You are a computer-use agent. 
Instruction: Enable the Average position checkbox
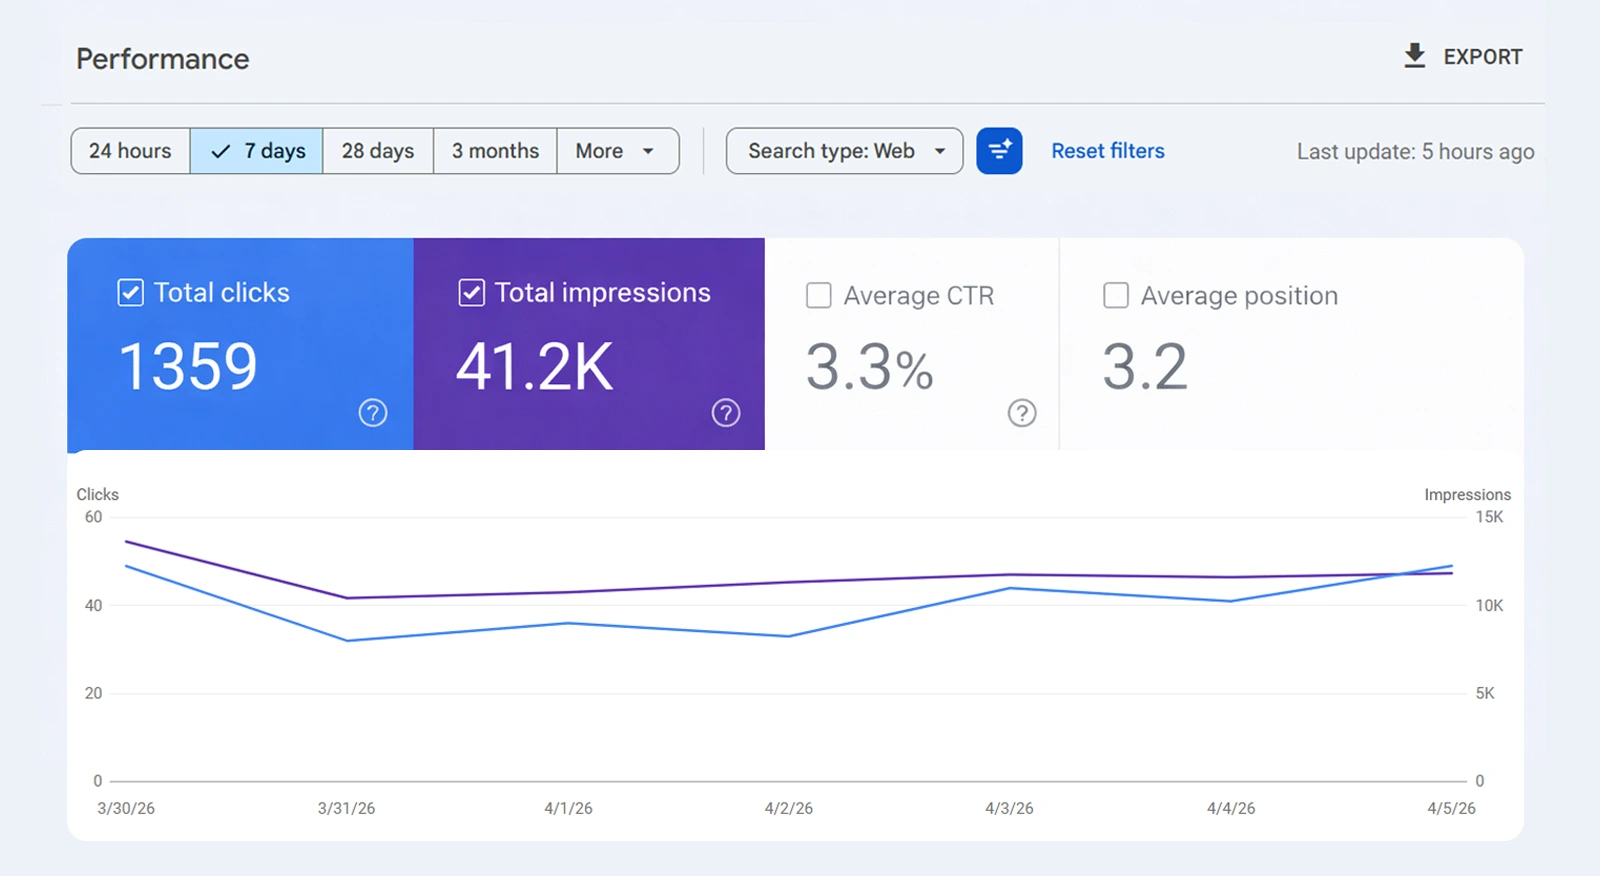[x=1116, y=296]
